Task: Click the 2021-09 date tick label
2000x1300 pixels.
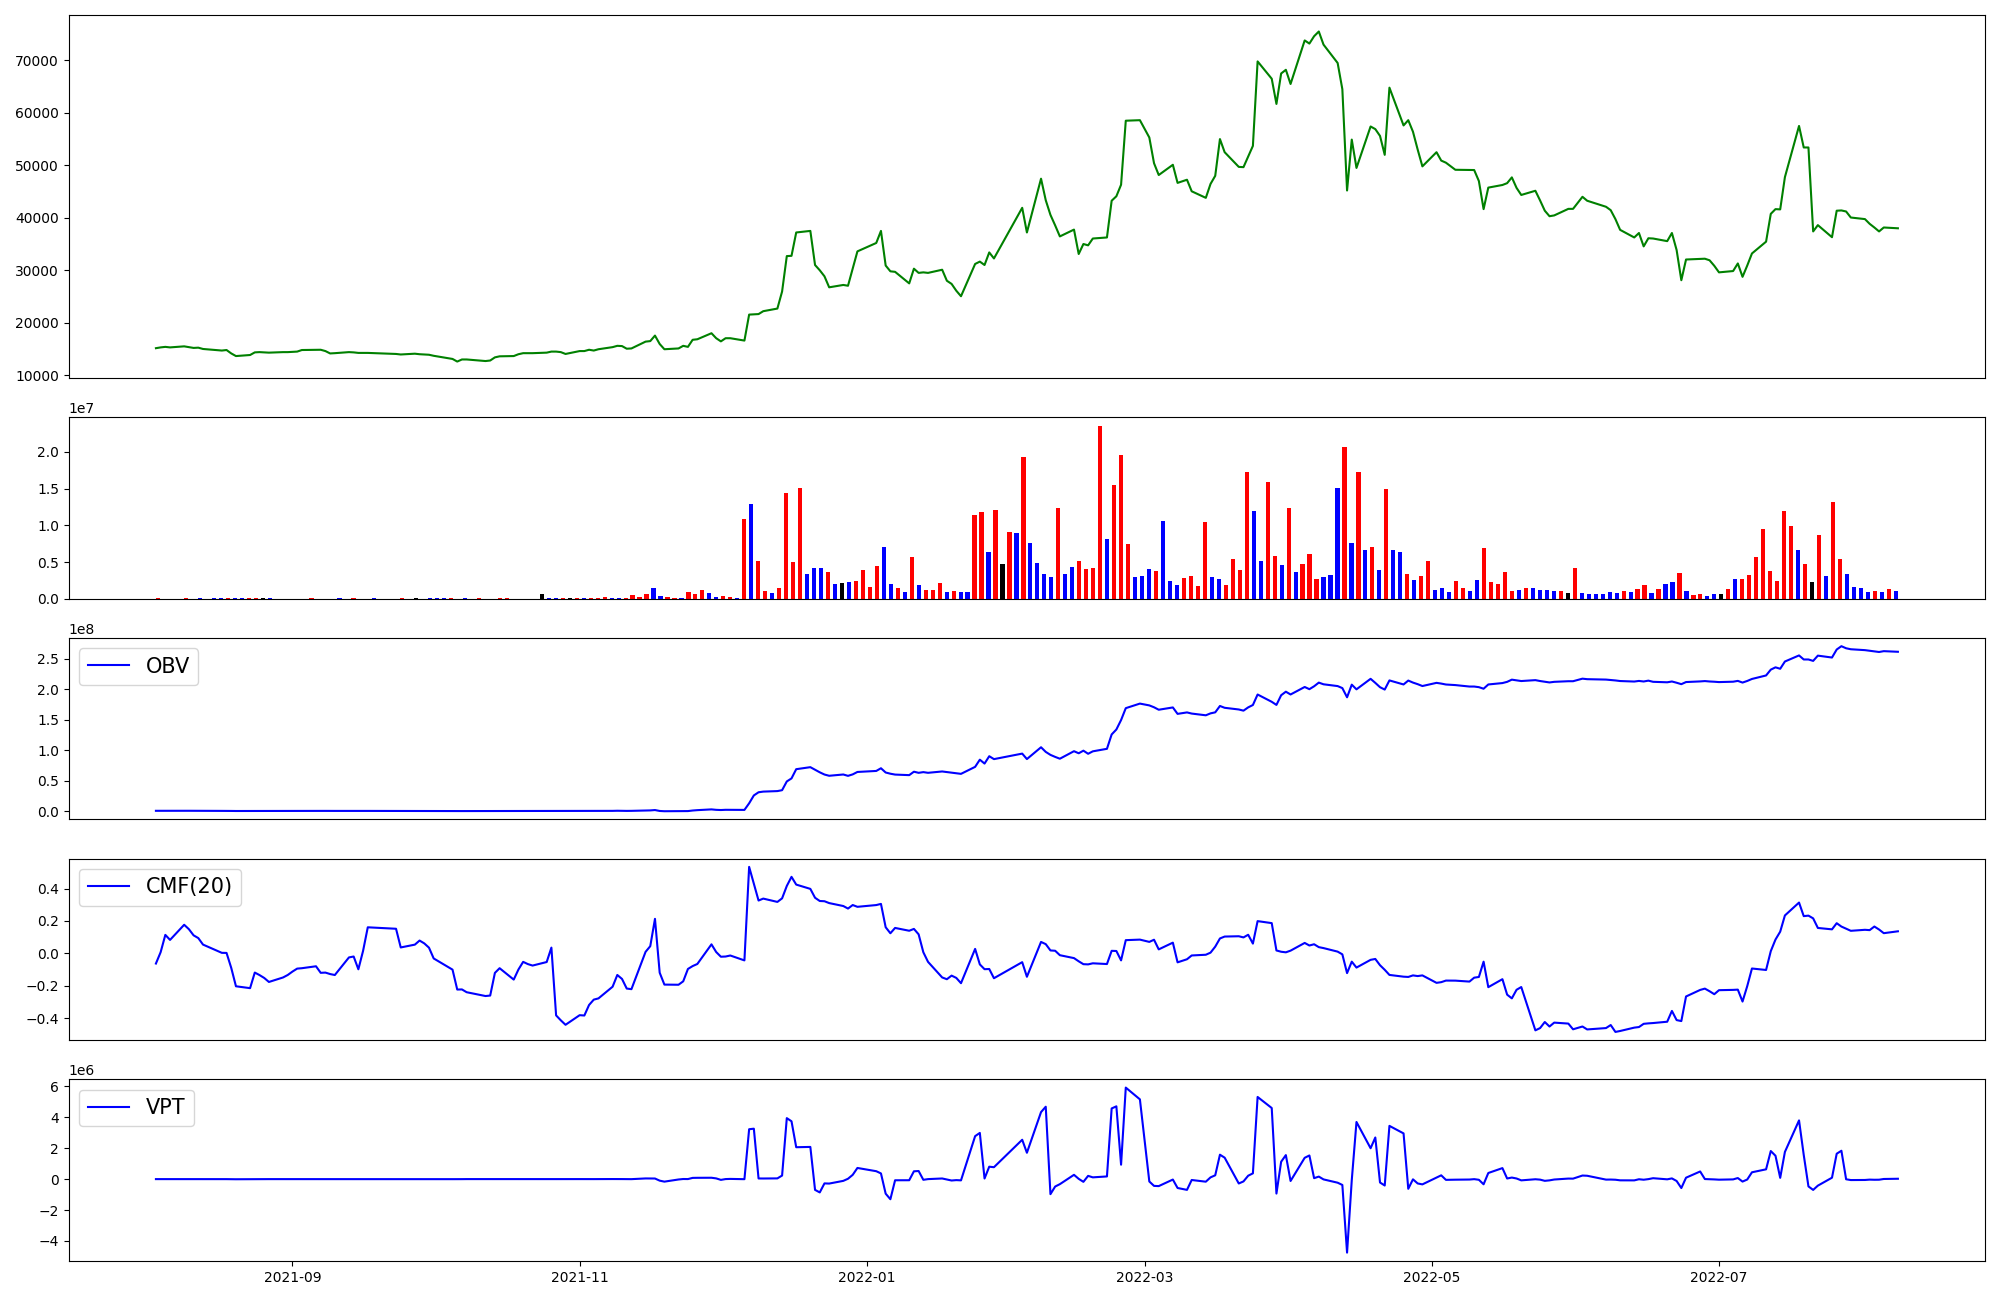Action: click(x=292, y=1277)
